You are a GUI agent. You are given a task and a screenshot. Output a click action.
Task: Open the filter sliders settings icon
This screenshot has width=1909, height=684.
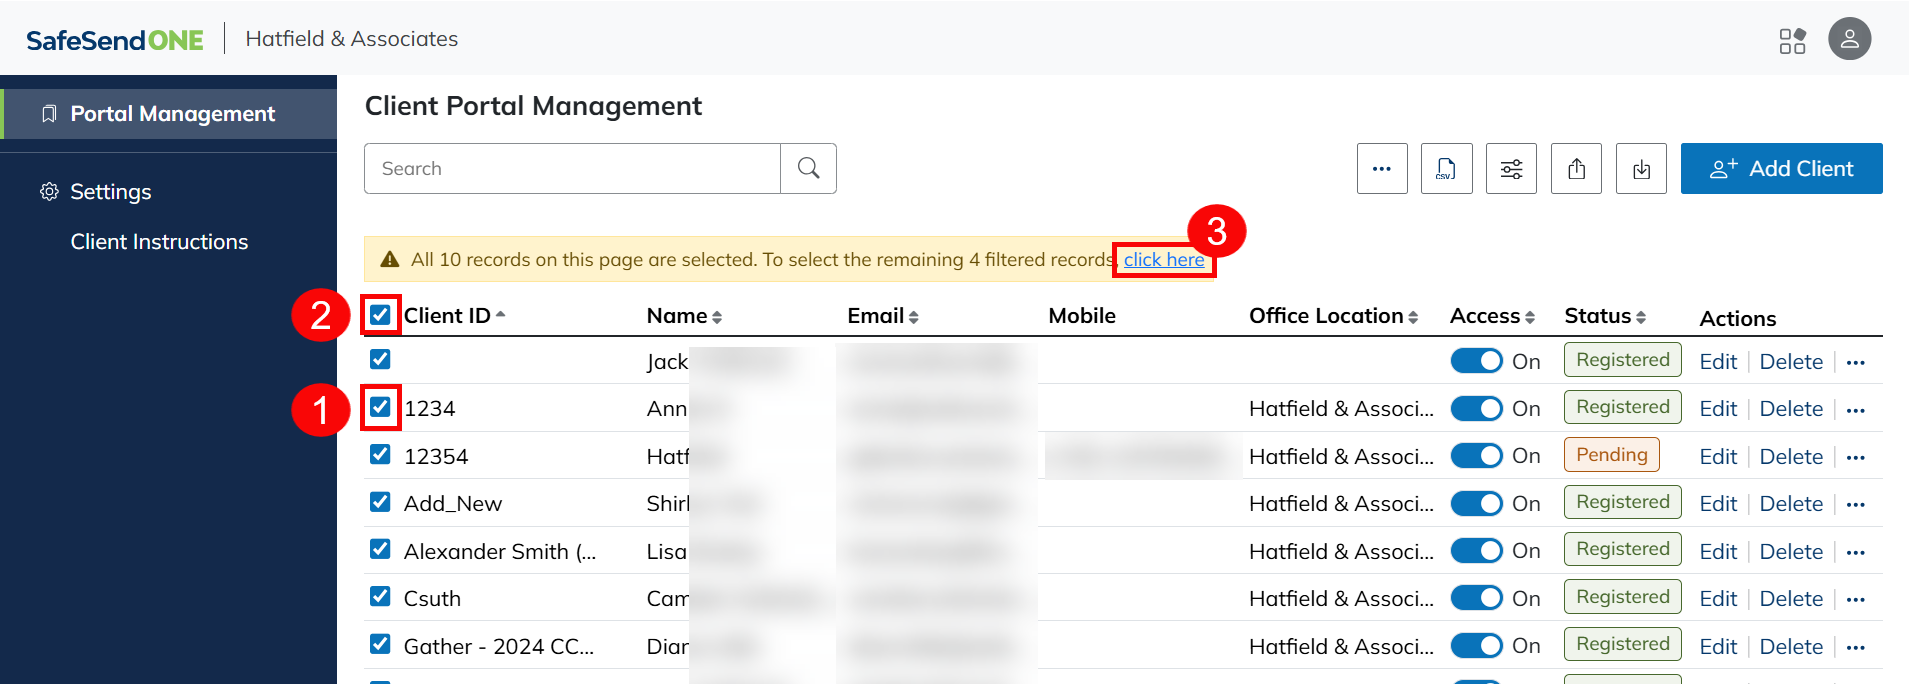[1511, 169]
